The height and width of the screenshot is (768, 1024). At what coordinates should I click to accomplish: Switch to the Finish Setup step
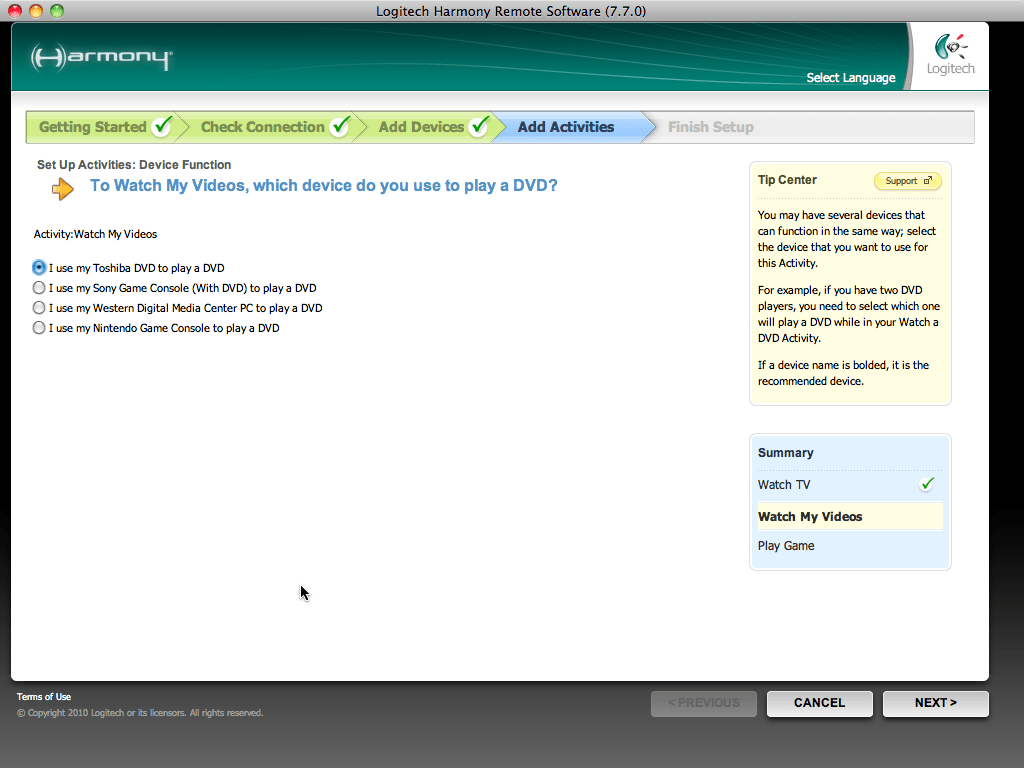710,127
